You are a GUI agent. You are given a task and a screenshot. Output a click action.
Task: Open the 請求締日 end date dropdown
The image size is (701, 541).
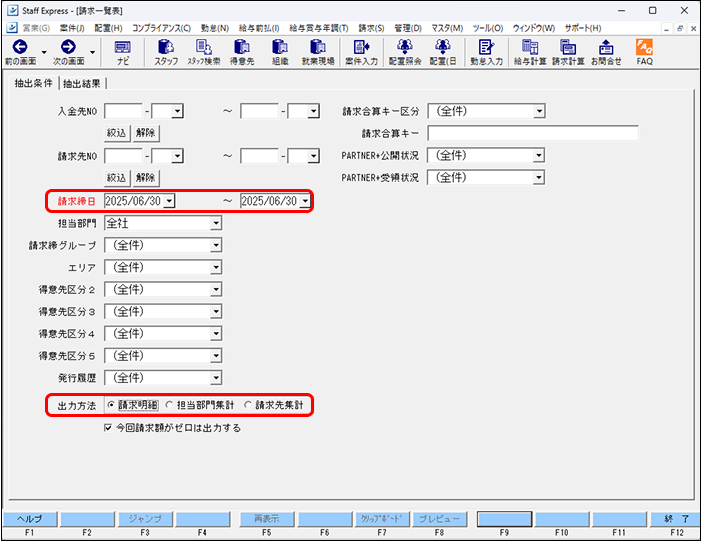305,201
